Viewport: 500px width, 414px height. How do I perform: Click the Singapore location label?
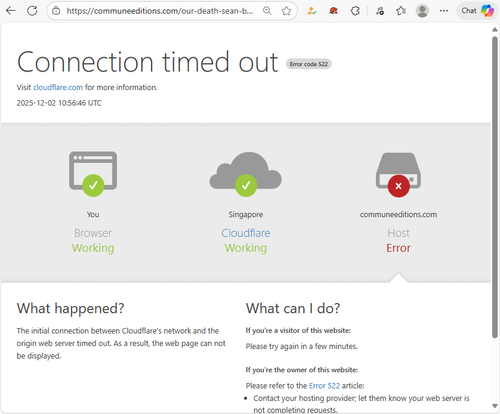[x=246, y=214]
